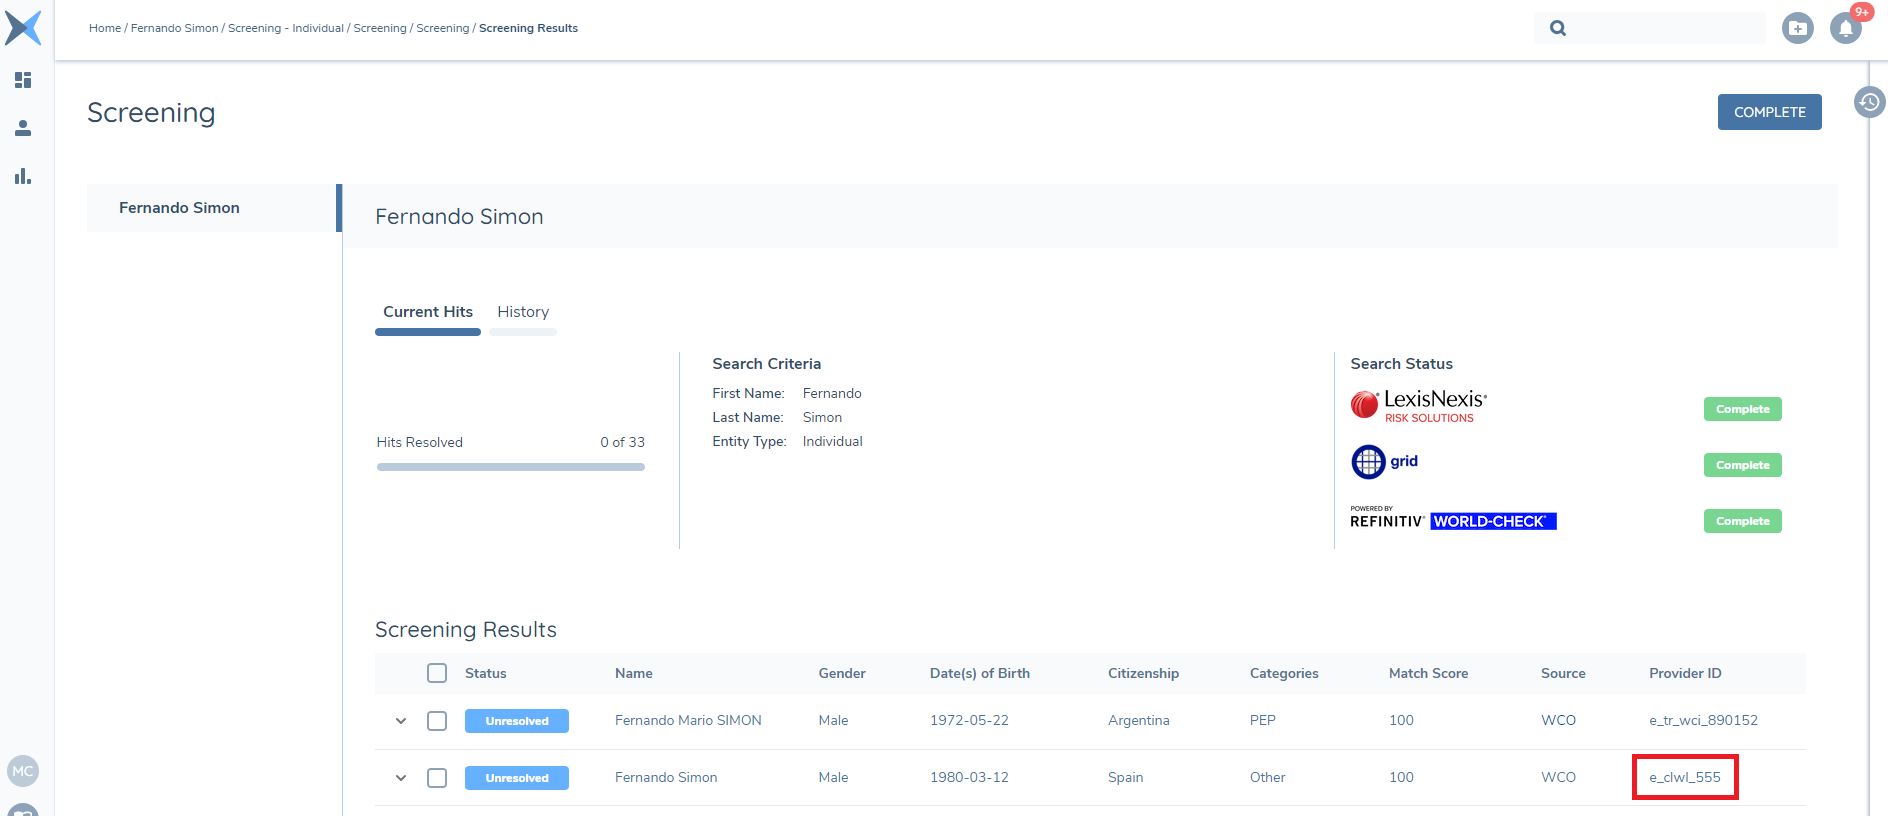Screen dimensions: 1888x816
Task: Click the Hits Resolved progress bar
Action: [x=510, y=467]
